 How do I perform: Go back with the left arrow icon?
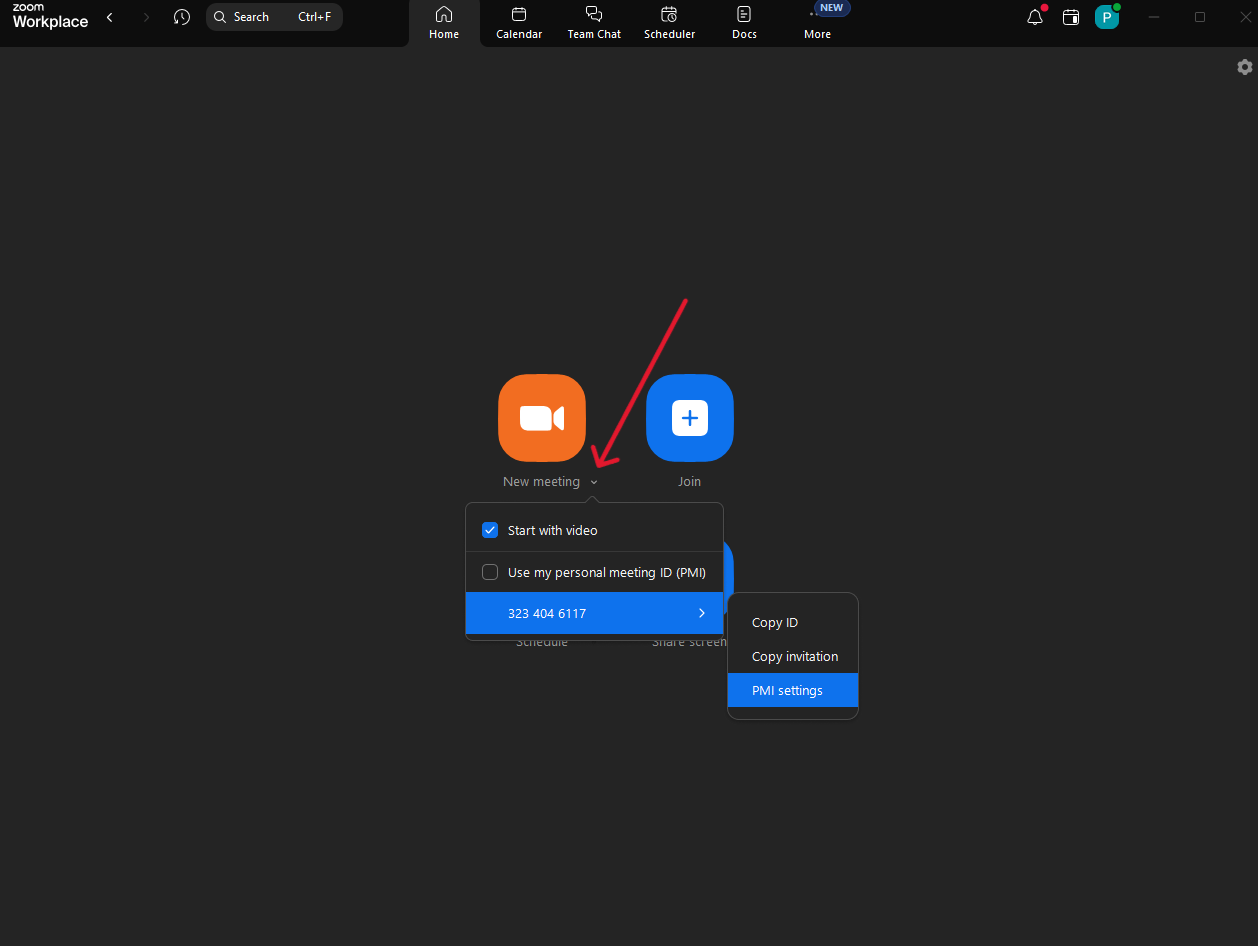pos(109,17)
